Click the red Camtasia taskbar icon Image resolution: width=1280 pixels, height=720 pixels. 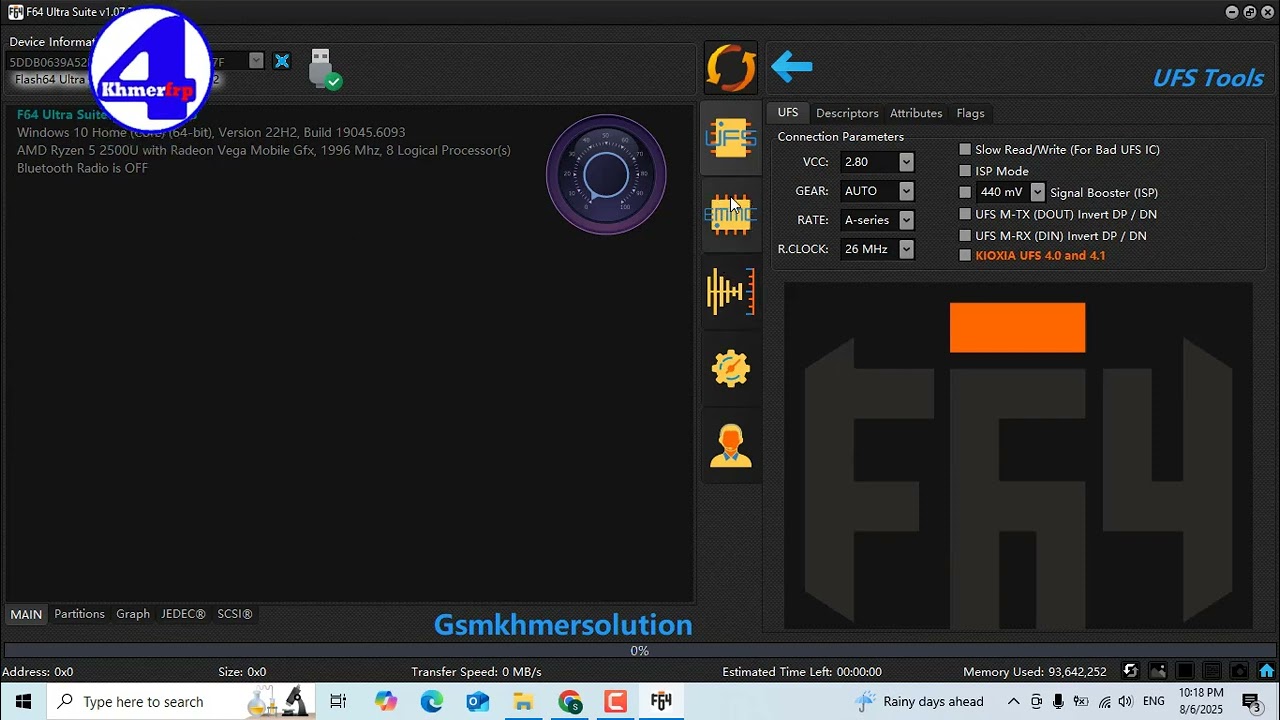[615, 702]
